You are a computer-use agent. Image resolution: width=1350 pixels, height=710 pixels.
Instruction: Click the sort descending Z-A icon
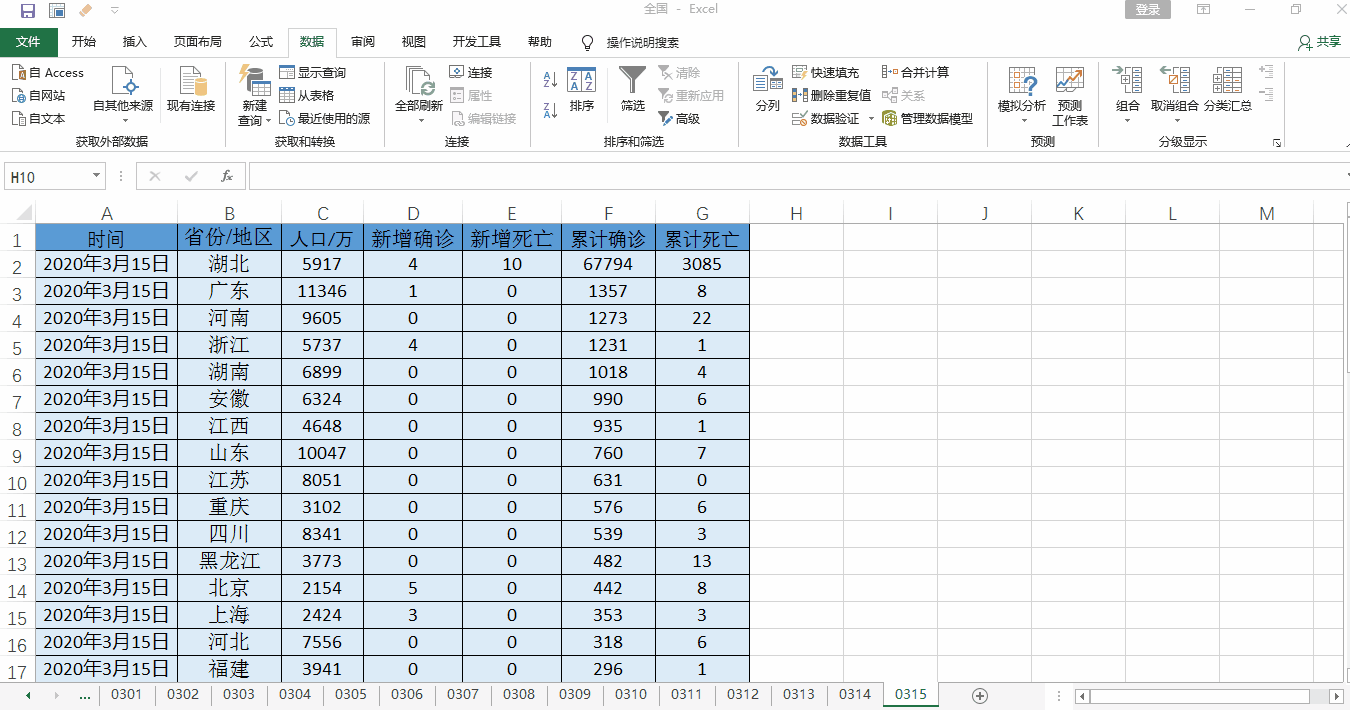point(549,110)
